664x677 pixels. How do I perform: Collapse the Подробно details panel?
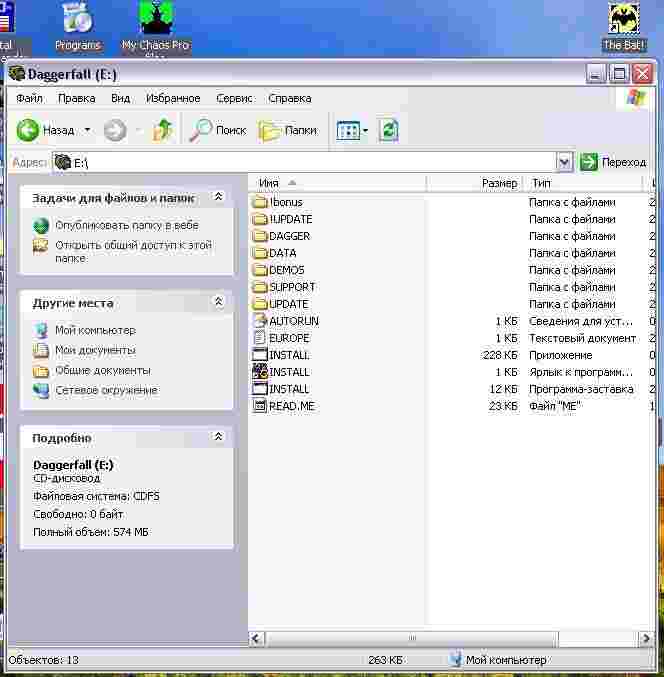coord(219,438)
